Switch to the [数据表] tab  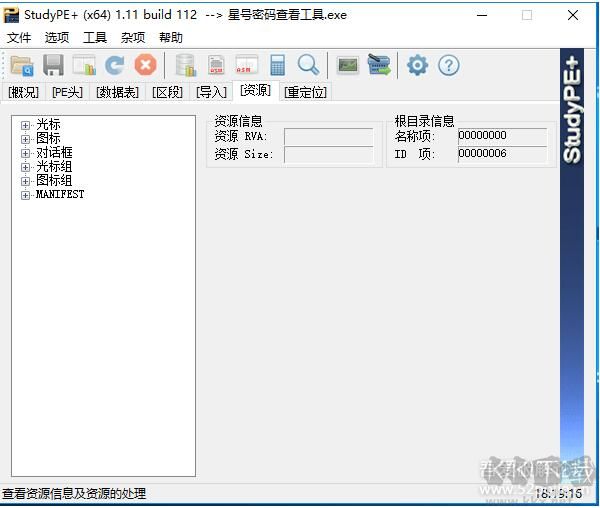pos(117,92)
